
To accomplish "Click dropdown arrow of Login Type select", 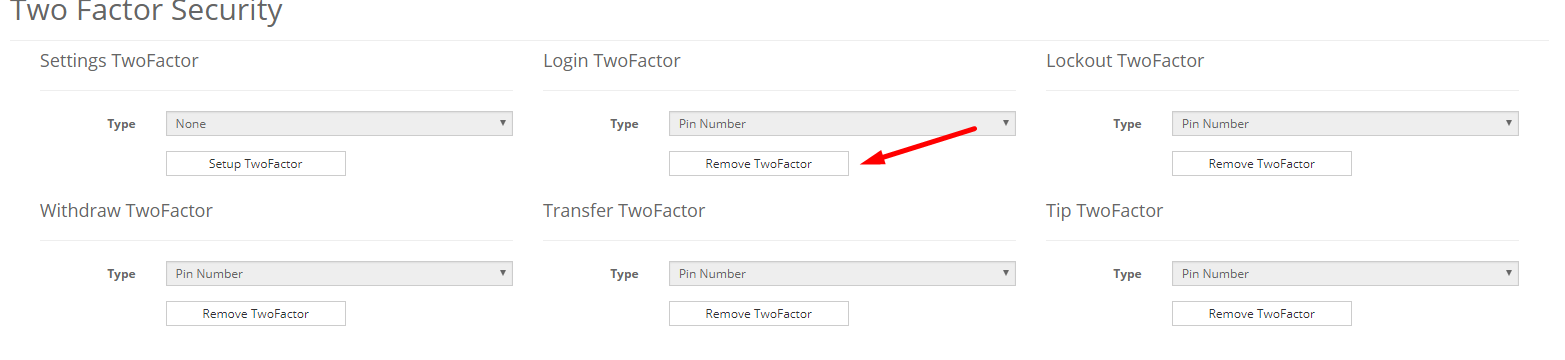I will click(x=1006, y=124).
